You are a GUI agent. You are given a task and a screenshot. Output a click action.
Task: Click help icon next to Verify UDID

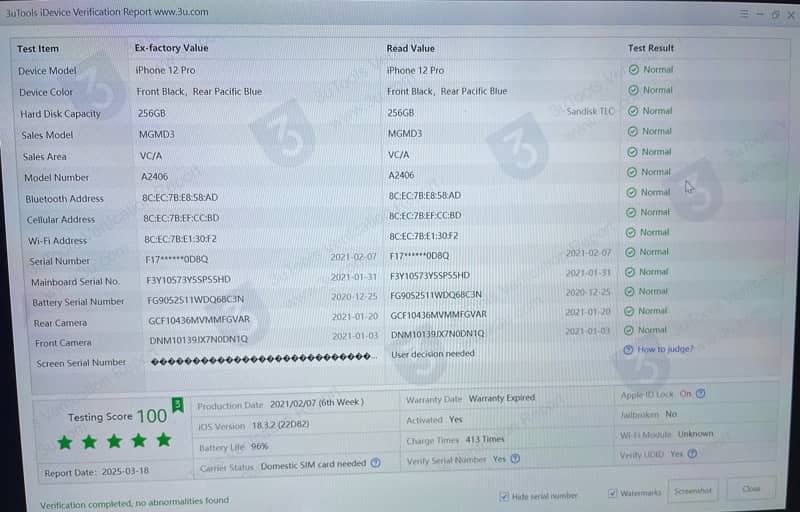click(x=692, y=453)
